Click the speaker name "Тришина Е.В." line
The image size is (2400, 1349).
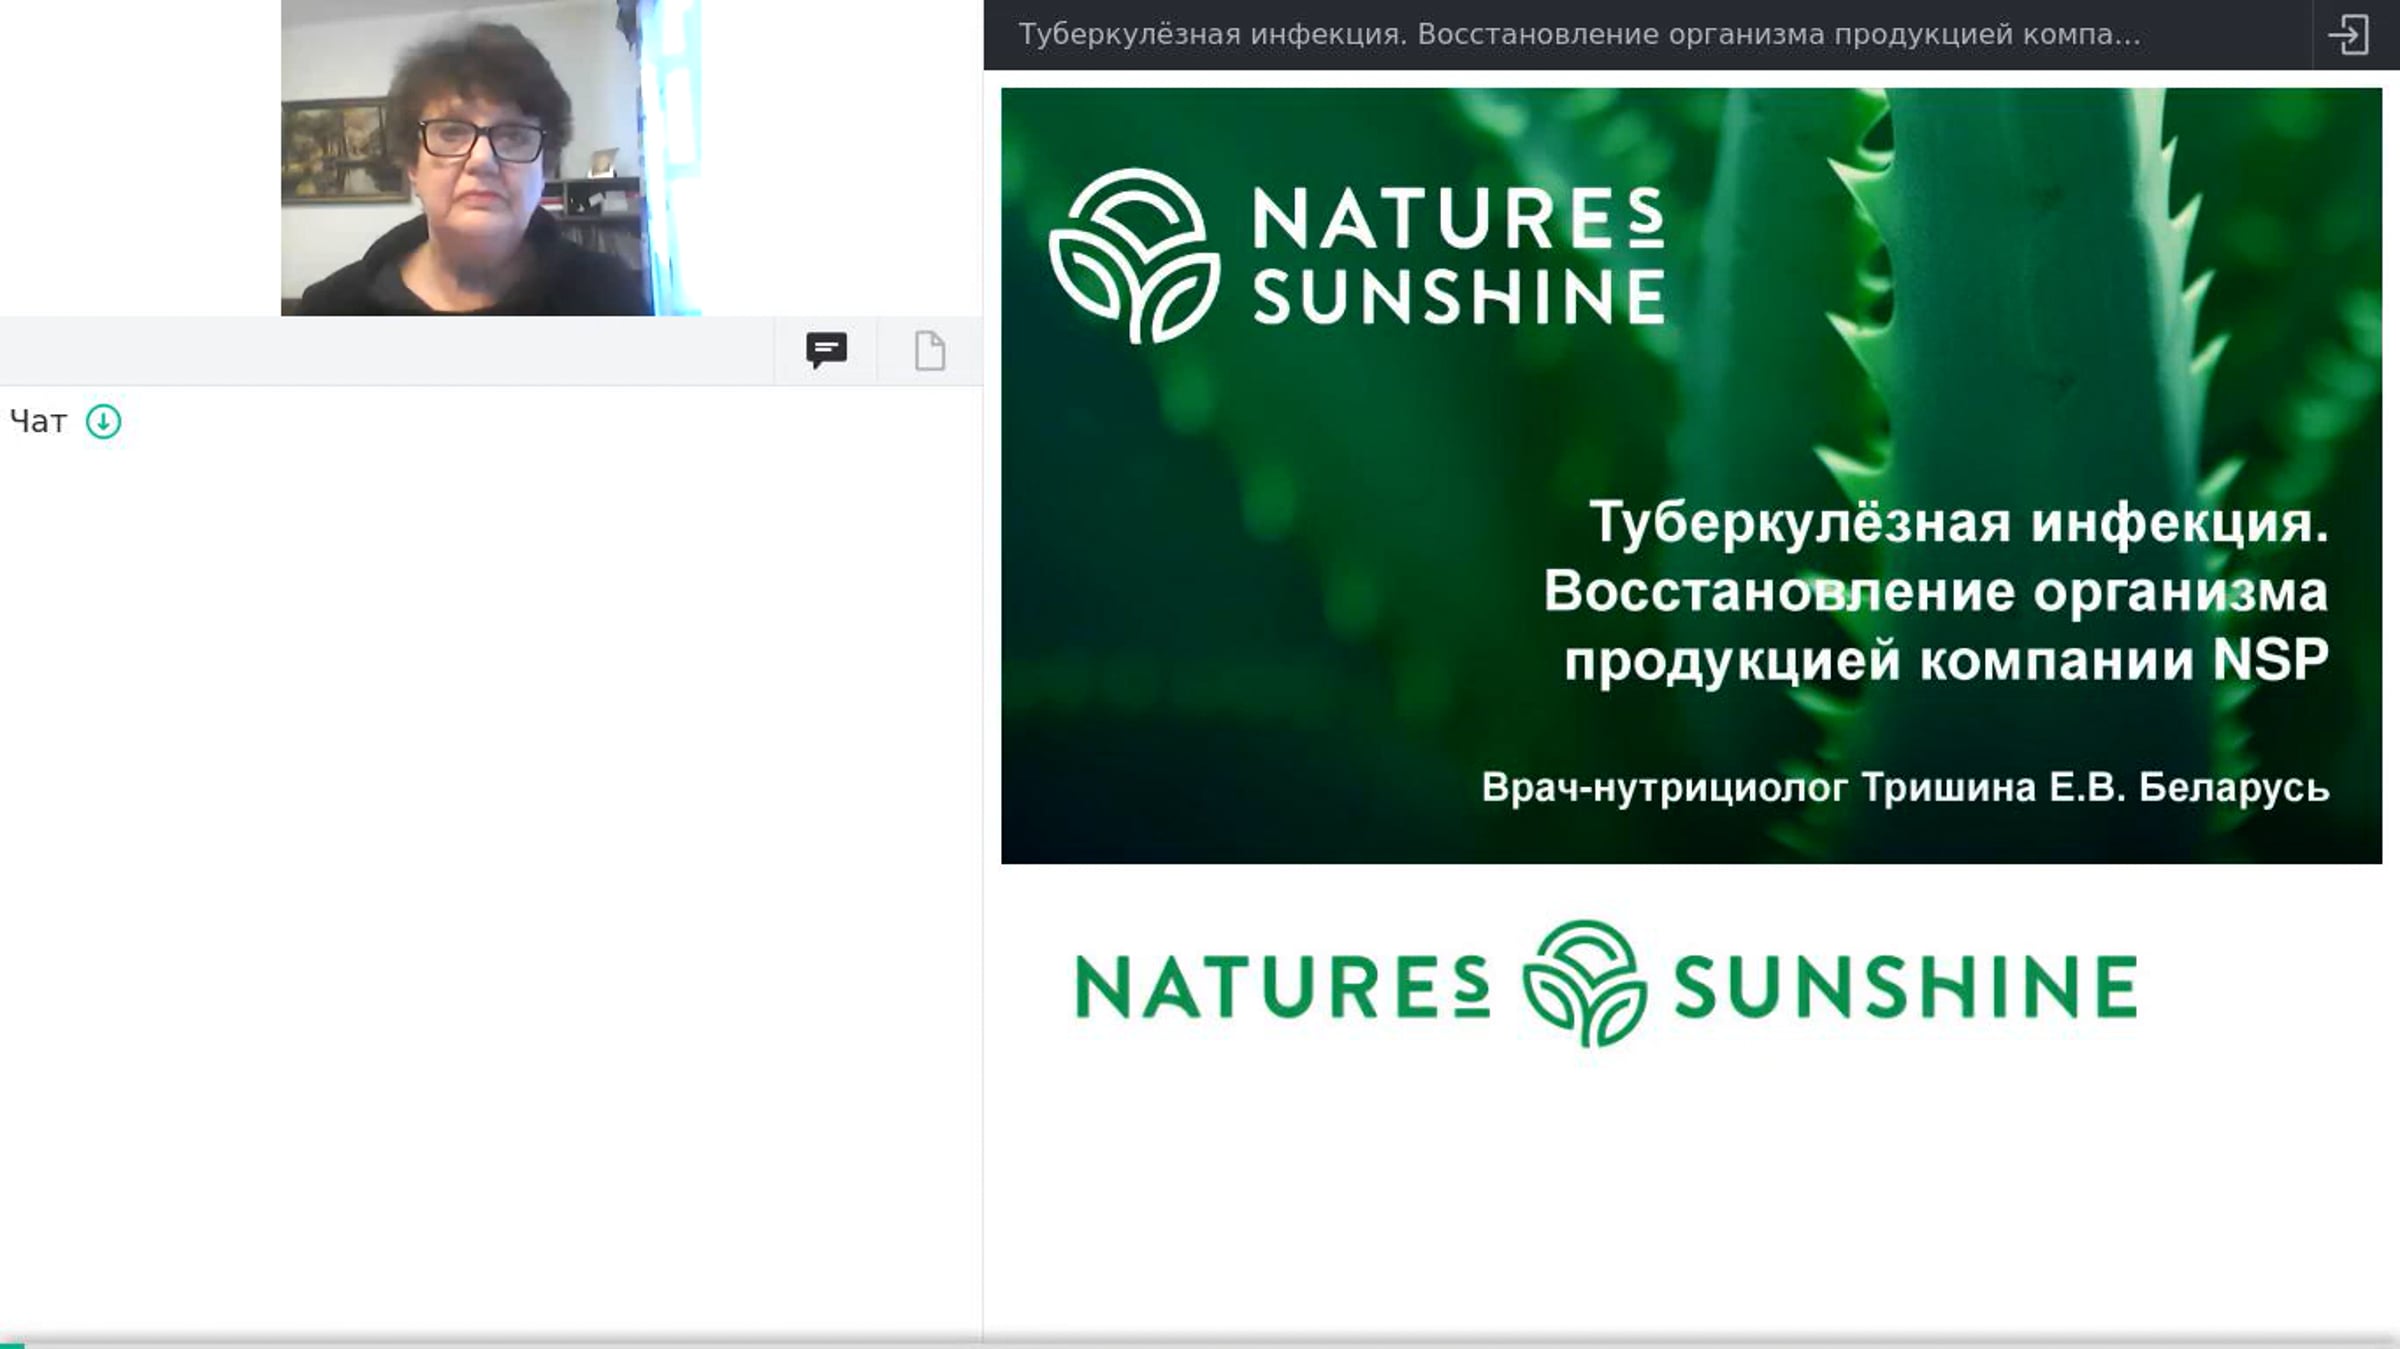pyautogui.click(x=1905, y=788)
